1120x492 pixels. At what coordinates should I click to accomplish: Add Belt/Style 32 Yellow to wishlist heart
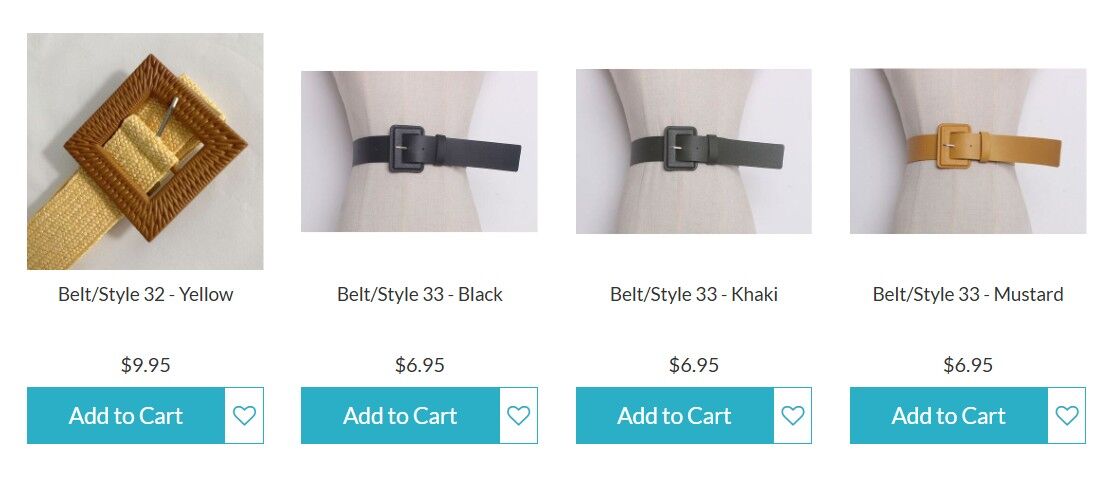tap(244, 416)
